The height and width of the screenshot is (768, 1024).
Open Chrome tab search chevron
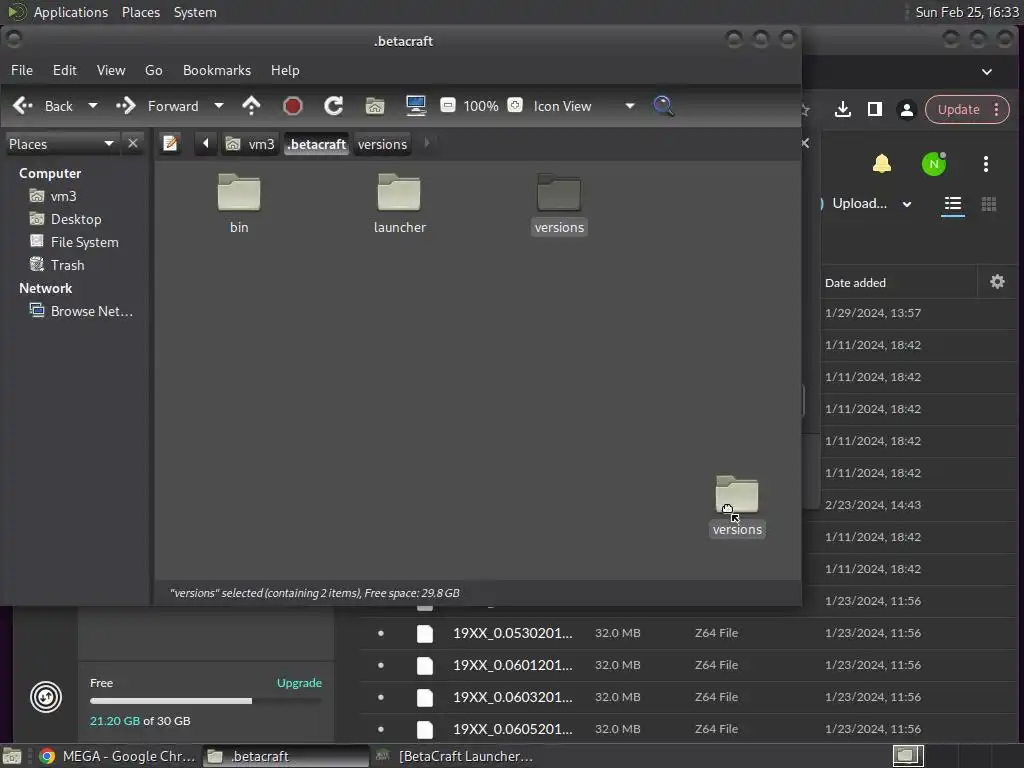pyautogui.click(x=987, y=71)
